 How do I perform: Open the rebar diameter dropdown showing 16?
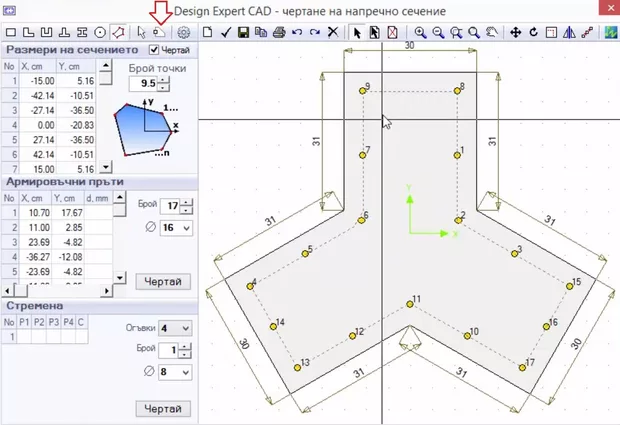tap(171, 228)
